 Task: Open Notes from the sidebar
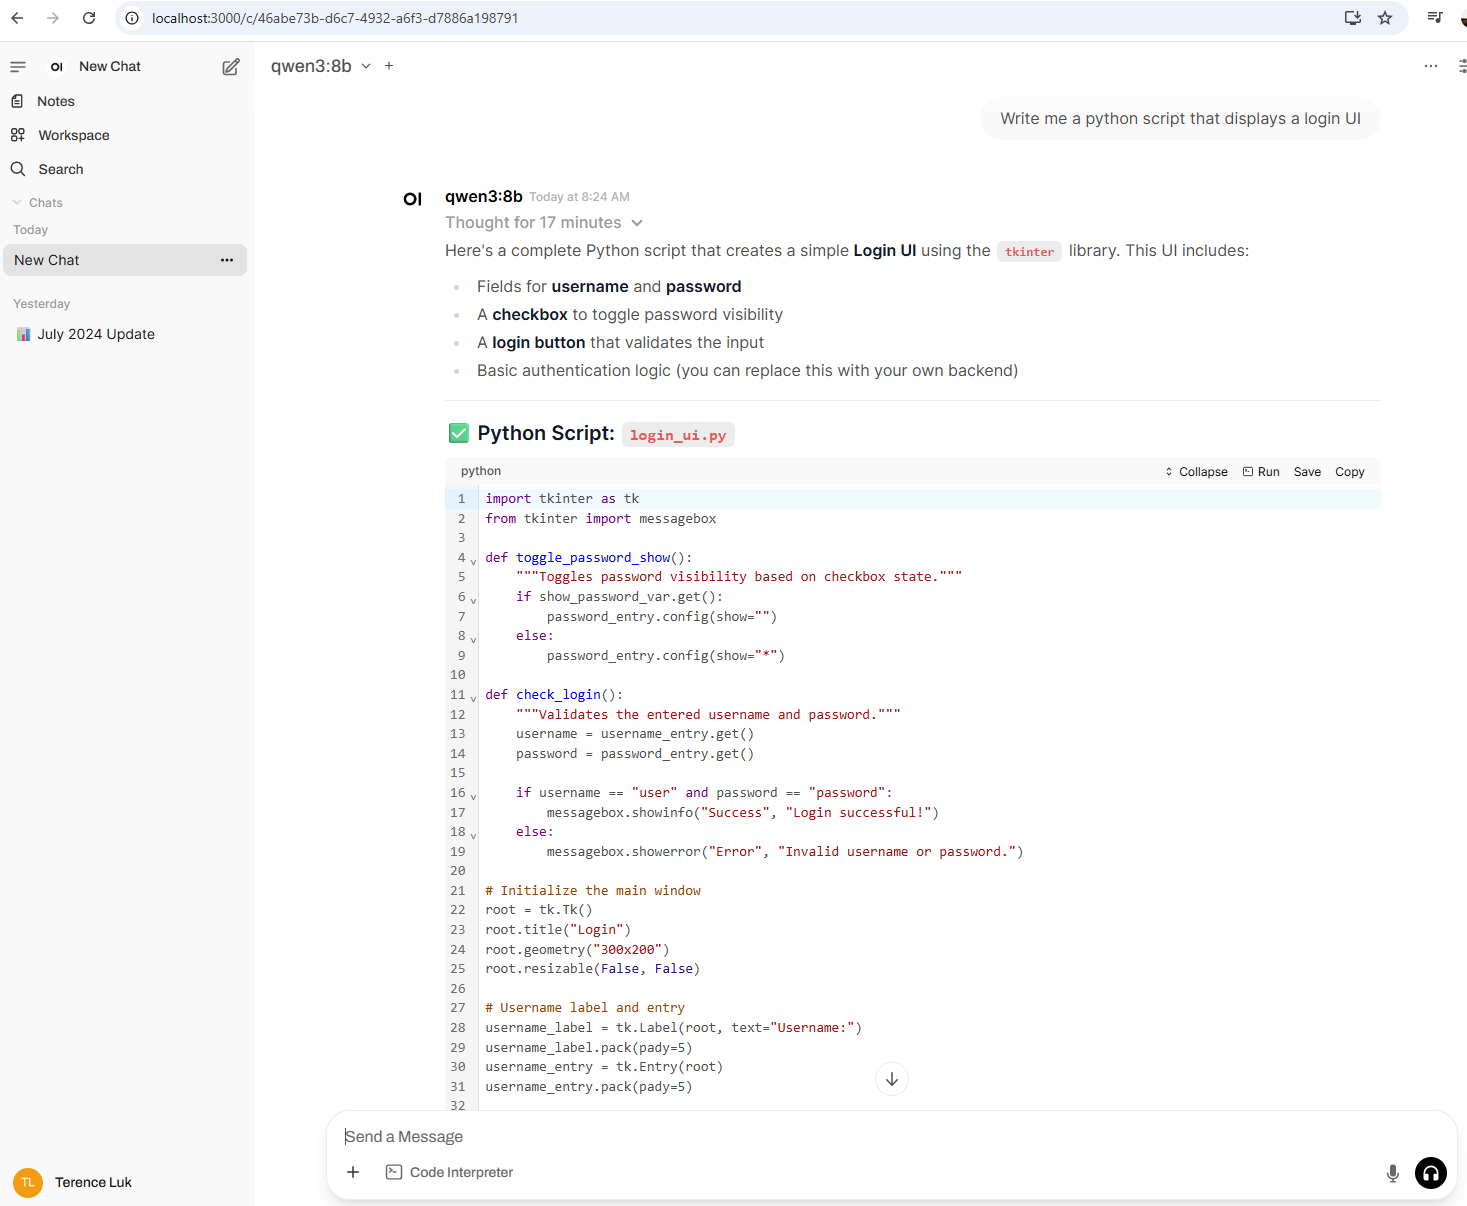pyautogui.click(x=55, y=101)
